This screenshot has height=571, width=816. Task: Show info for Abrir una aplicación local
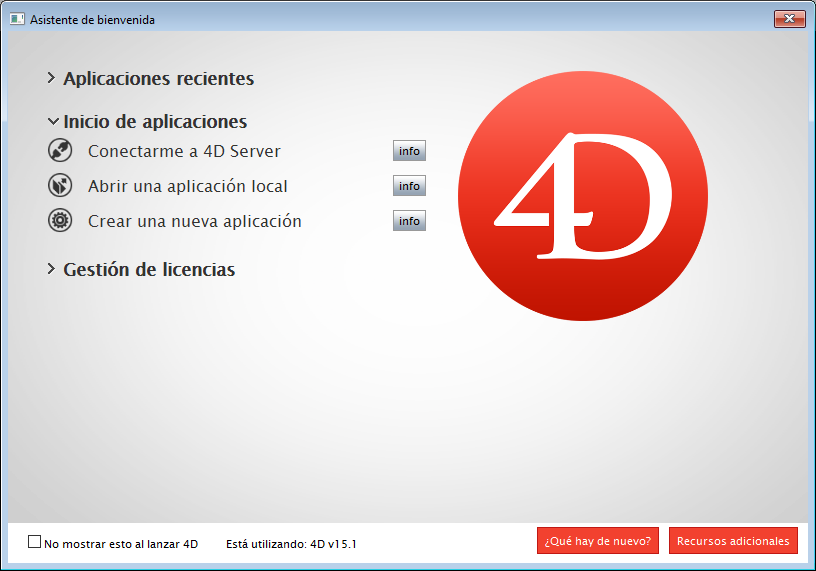409,186
